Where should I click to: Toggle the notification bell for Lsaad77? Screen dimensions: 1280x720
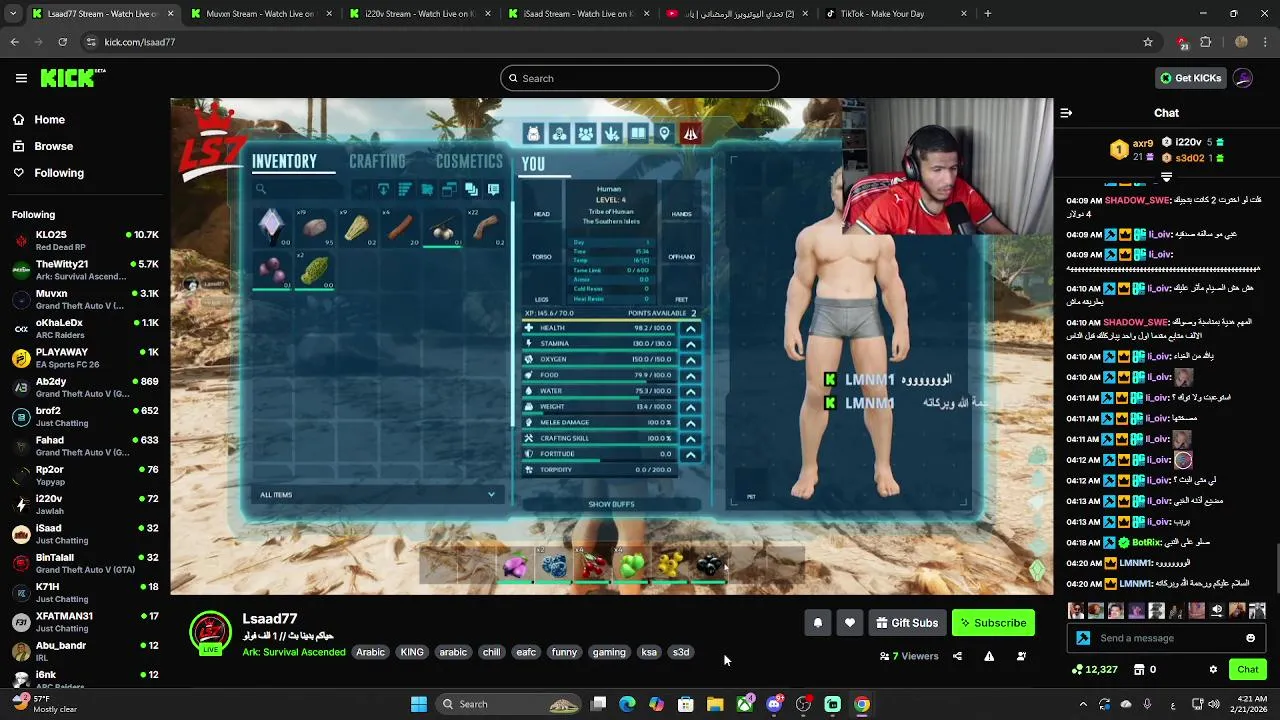coord(818,623)
